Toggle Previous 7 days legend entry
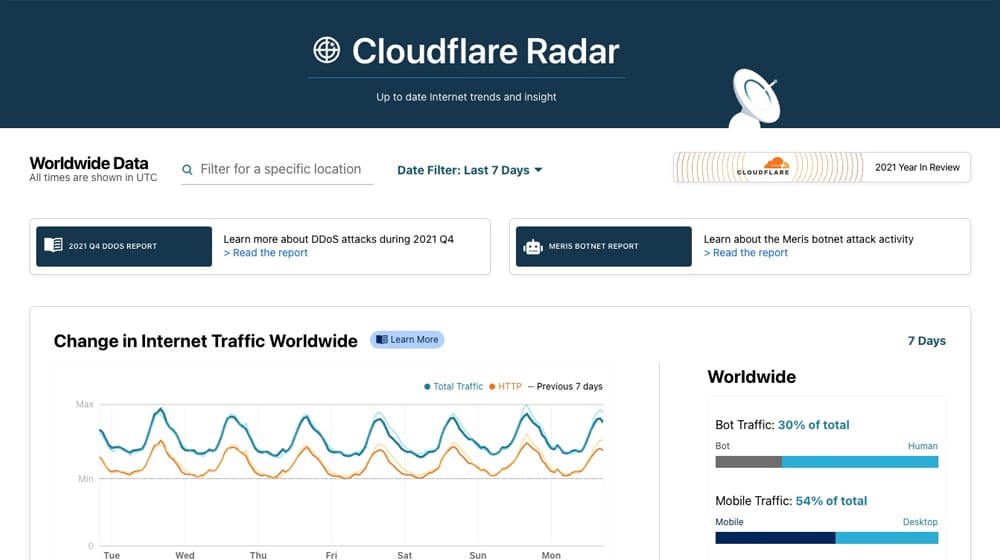The height and width of the screenshot is (560, 1000). tap(565, 386)
